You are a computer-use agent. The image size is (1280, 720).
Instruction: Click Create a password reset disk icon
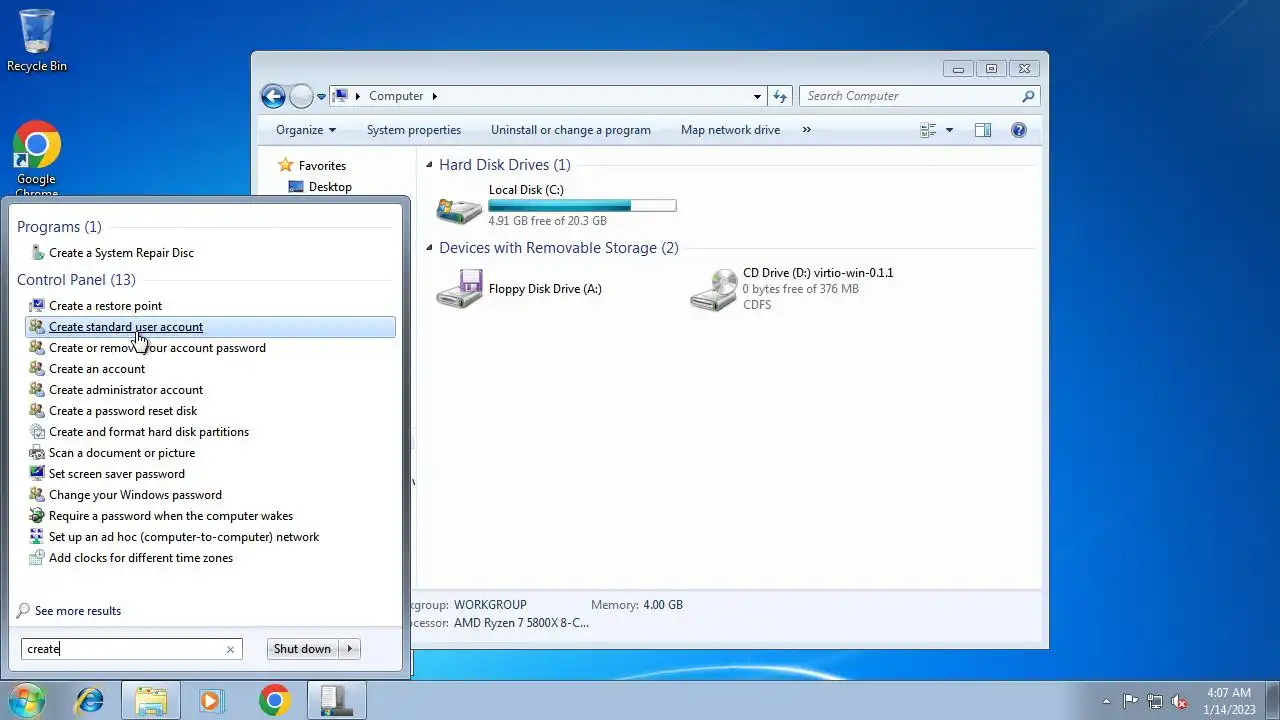(37, 411)
